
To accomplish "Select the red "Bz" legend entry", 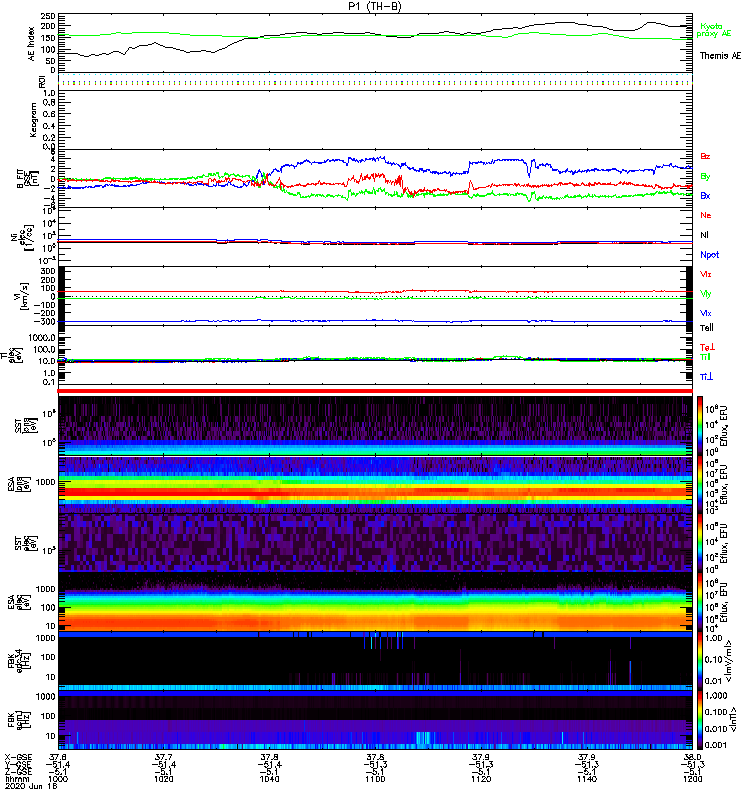I will point(705,156).
